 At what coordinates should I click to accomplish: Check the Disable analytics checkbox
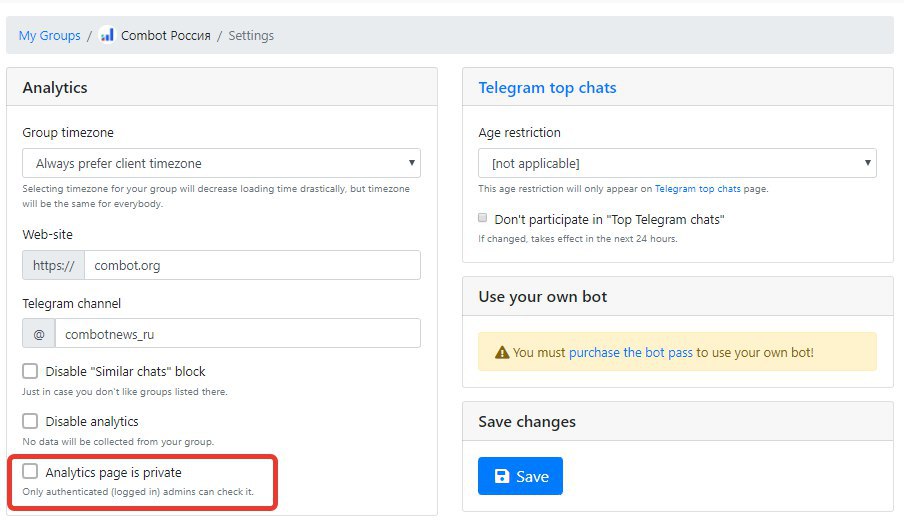coord(30,421)
